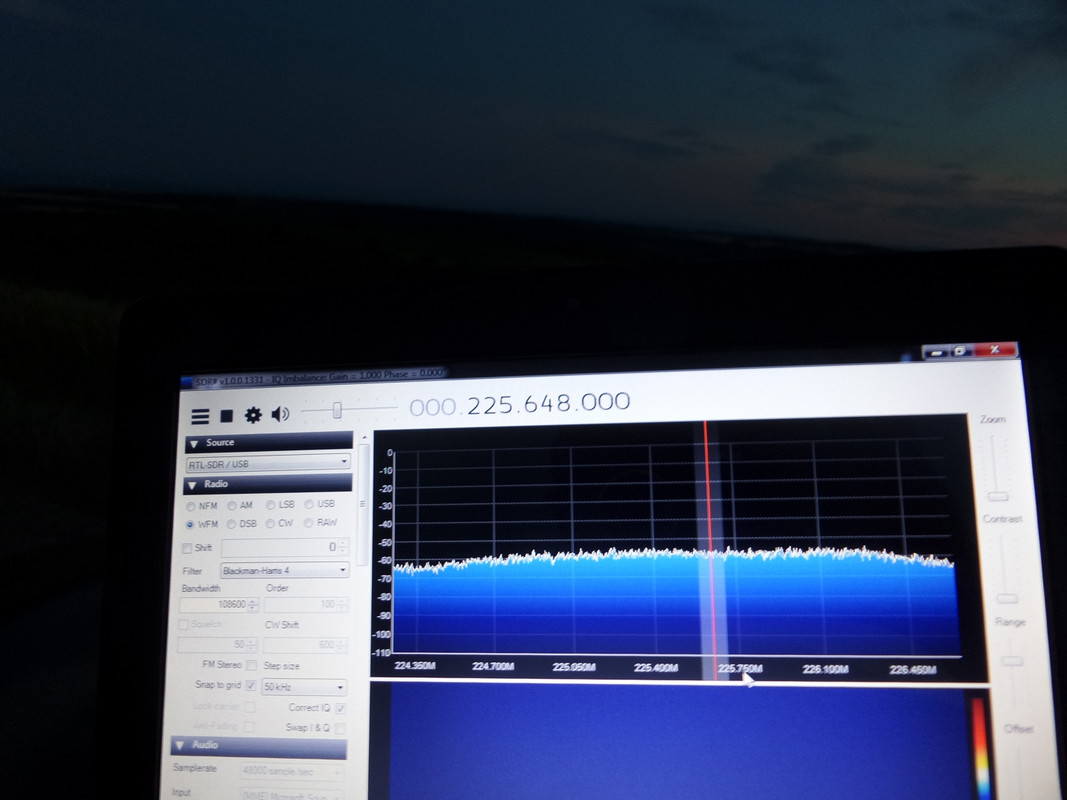This screenshot has height=800, width=1067.
Task: Mute audio with the speaker icon
Action: (x=280, y=414)
